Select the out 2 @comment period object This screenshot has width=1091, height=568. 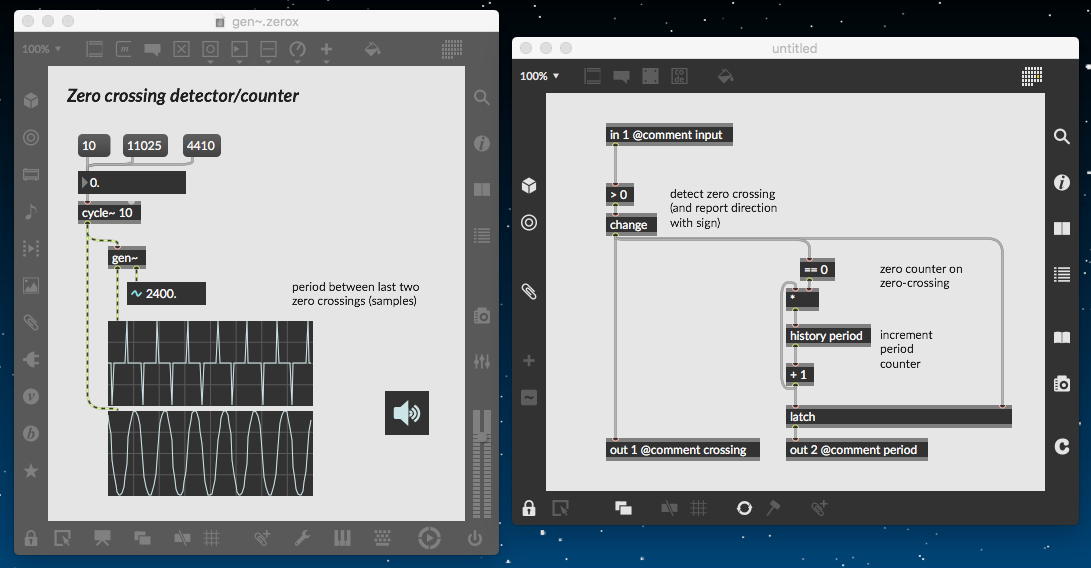point(857,450)
